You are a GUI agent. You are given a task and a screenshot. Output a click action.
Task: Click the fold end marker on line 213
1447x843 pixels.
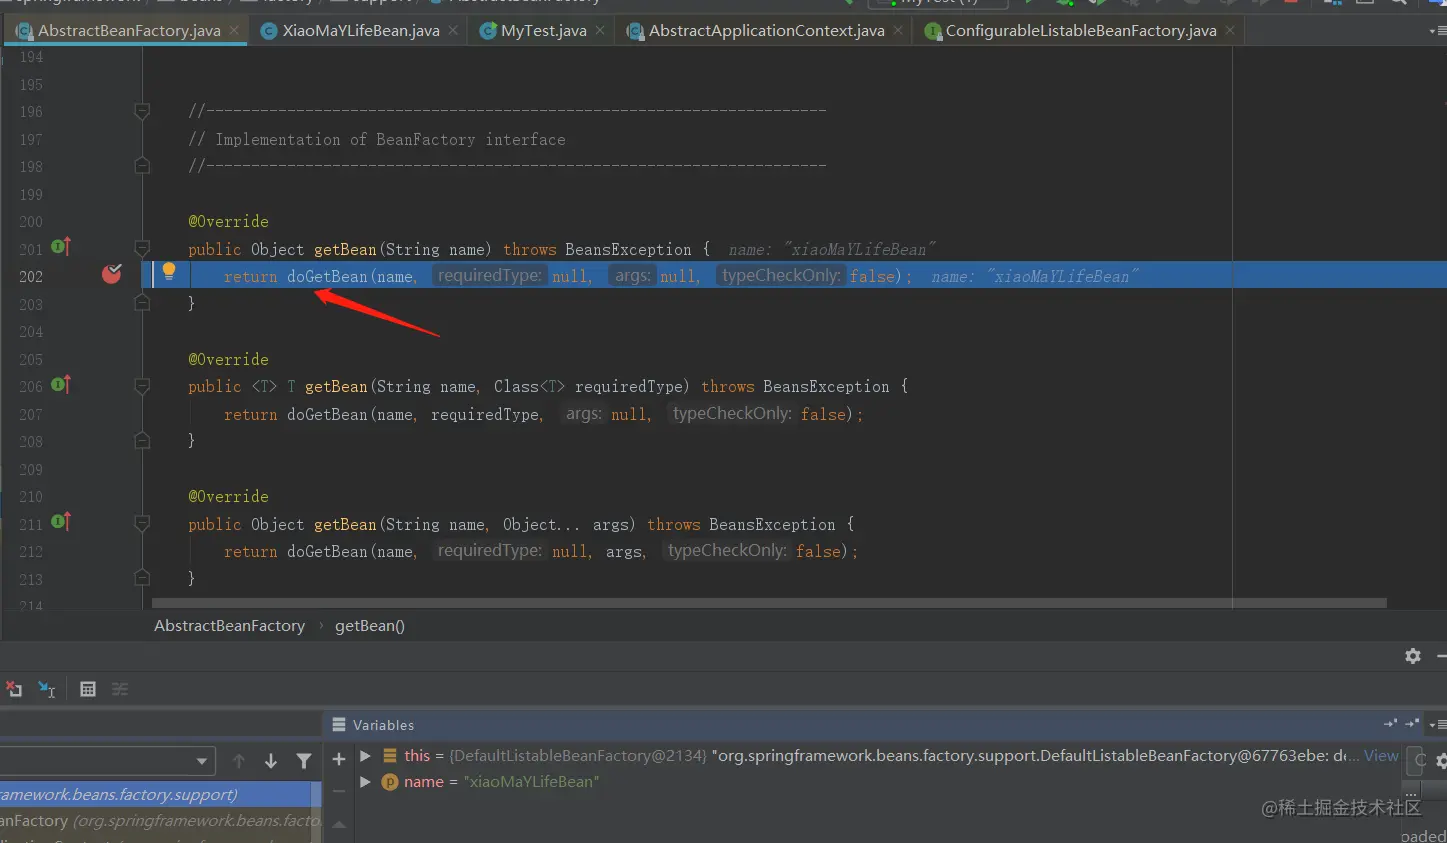[x=142, y=578]
